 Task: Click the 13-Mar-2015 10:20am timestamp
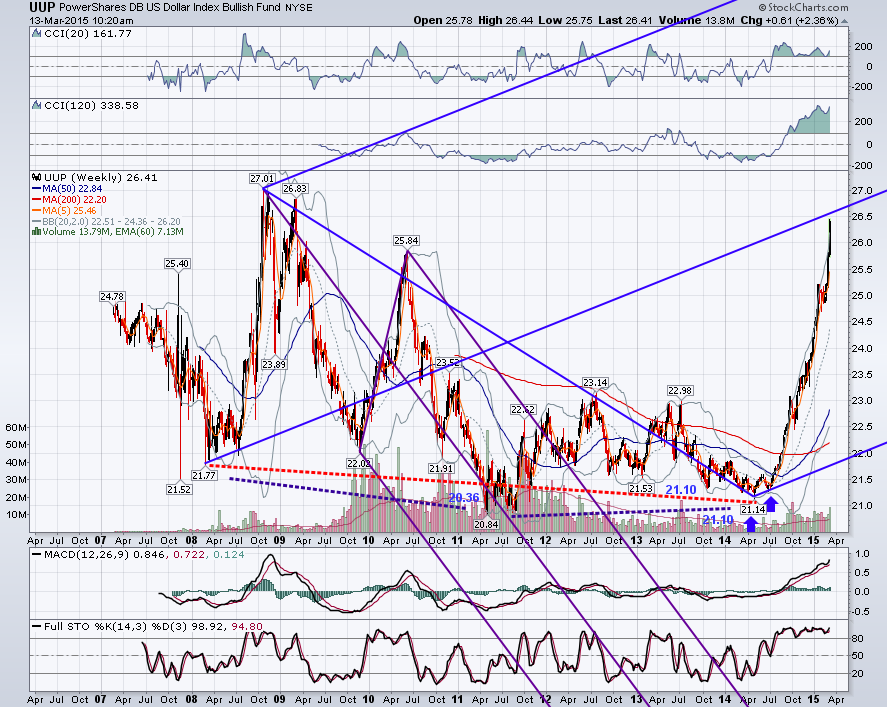(x=81, y=21)
